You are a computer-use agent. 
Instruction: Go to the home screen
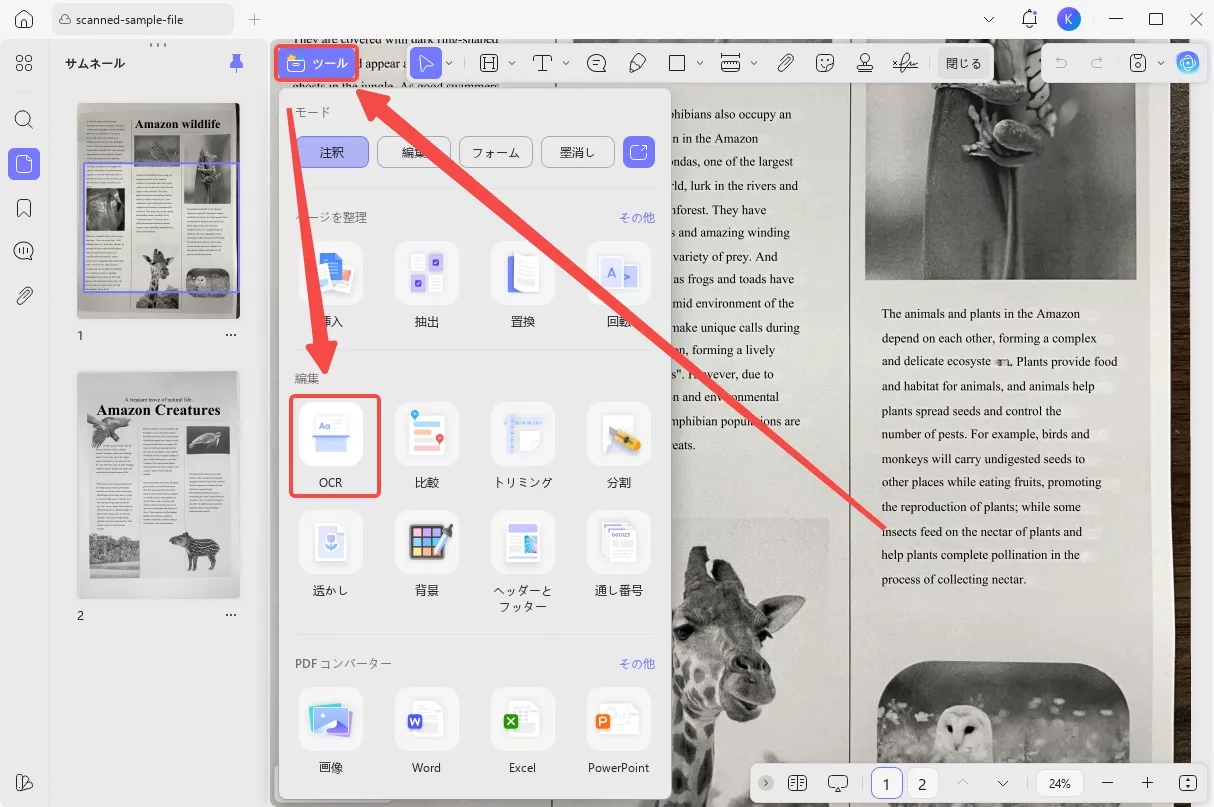24,19
